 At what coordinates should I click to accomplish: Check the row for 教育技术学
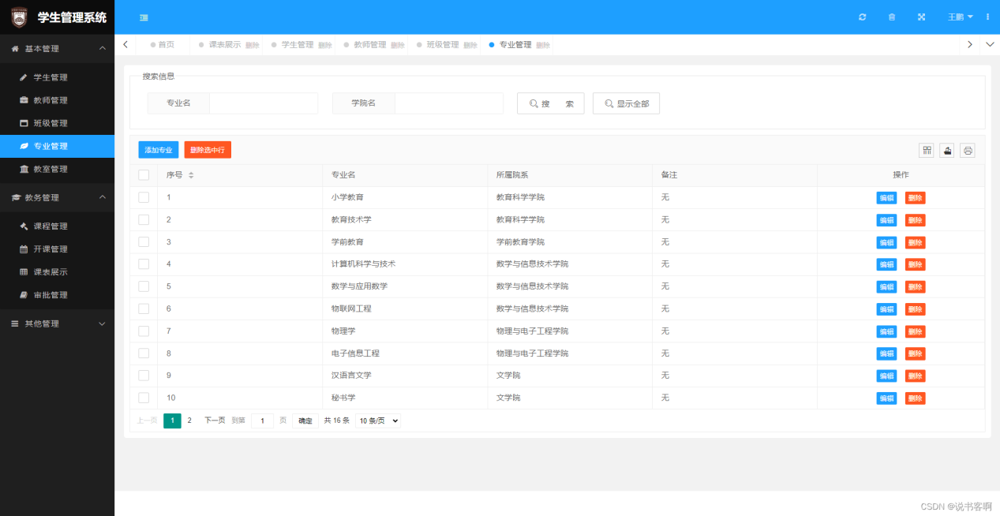(143, 219)
